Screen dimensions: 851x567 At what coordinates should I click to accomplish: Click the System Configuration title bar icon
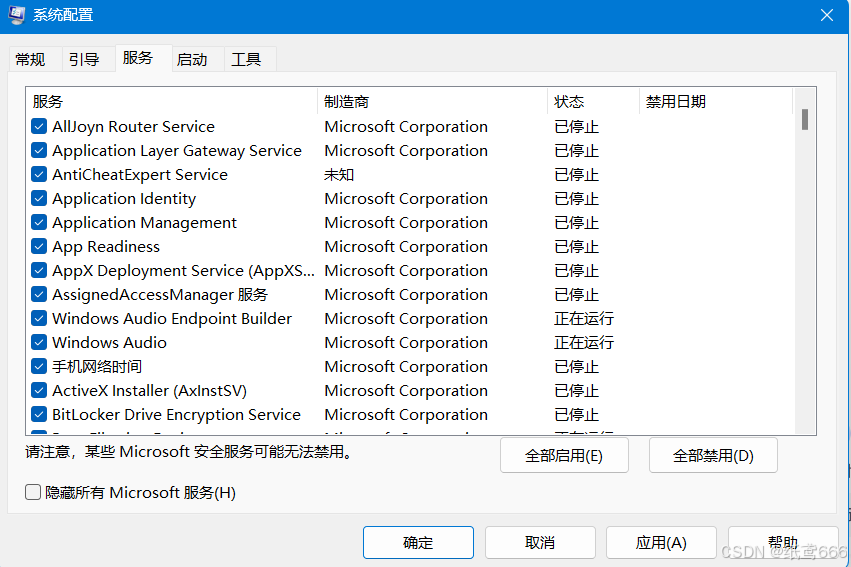click(17, 16)
